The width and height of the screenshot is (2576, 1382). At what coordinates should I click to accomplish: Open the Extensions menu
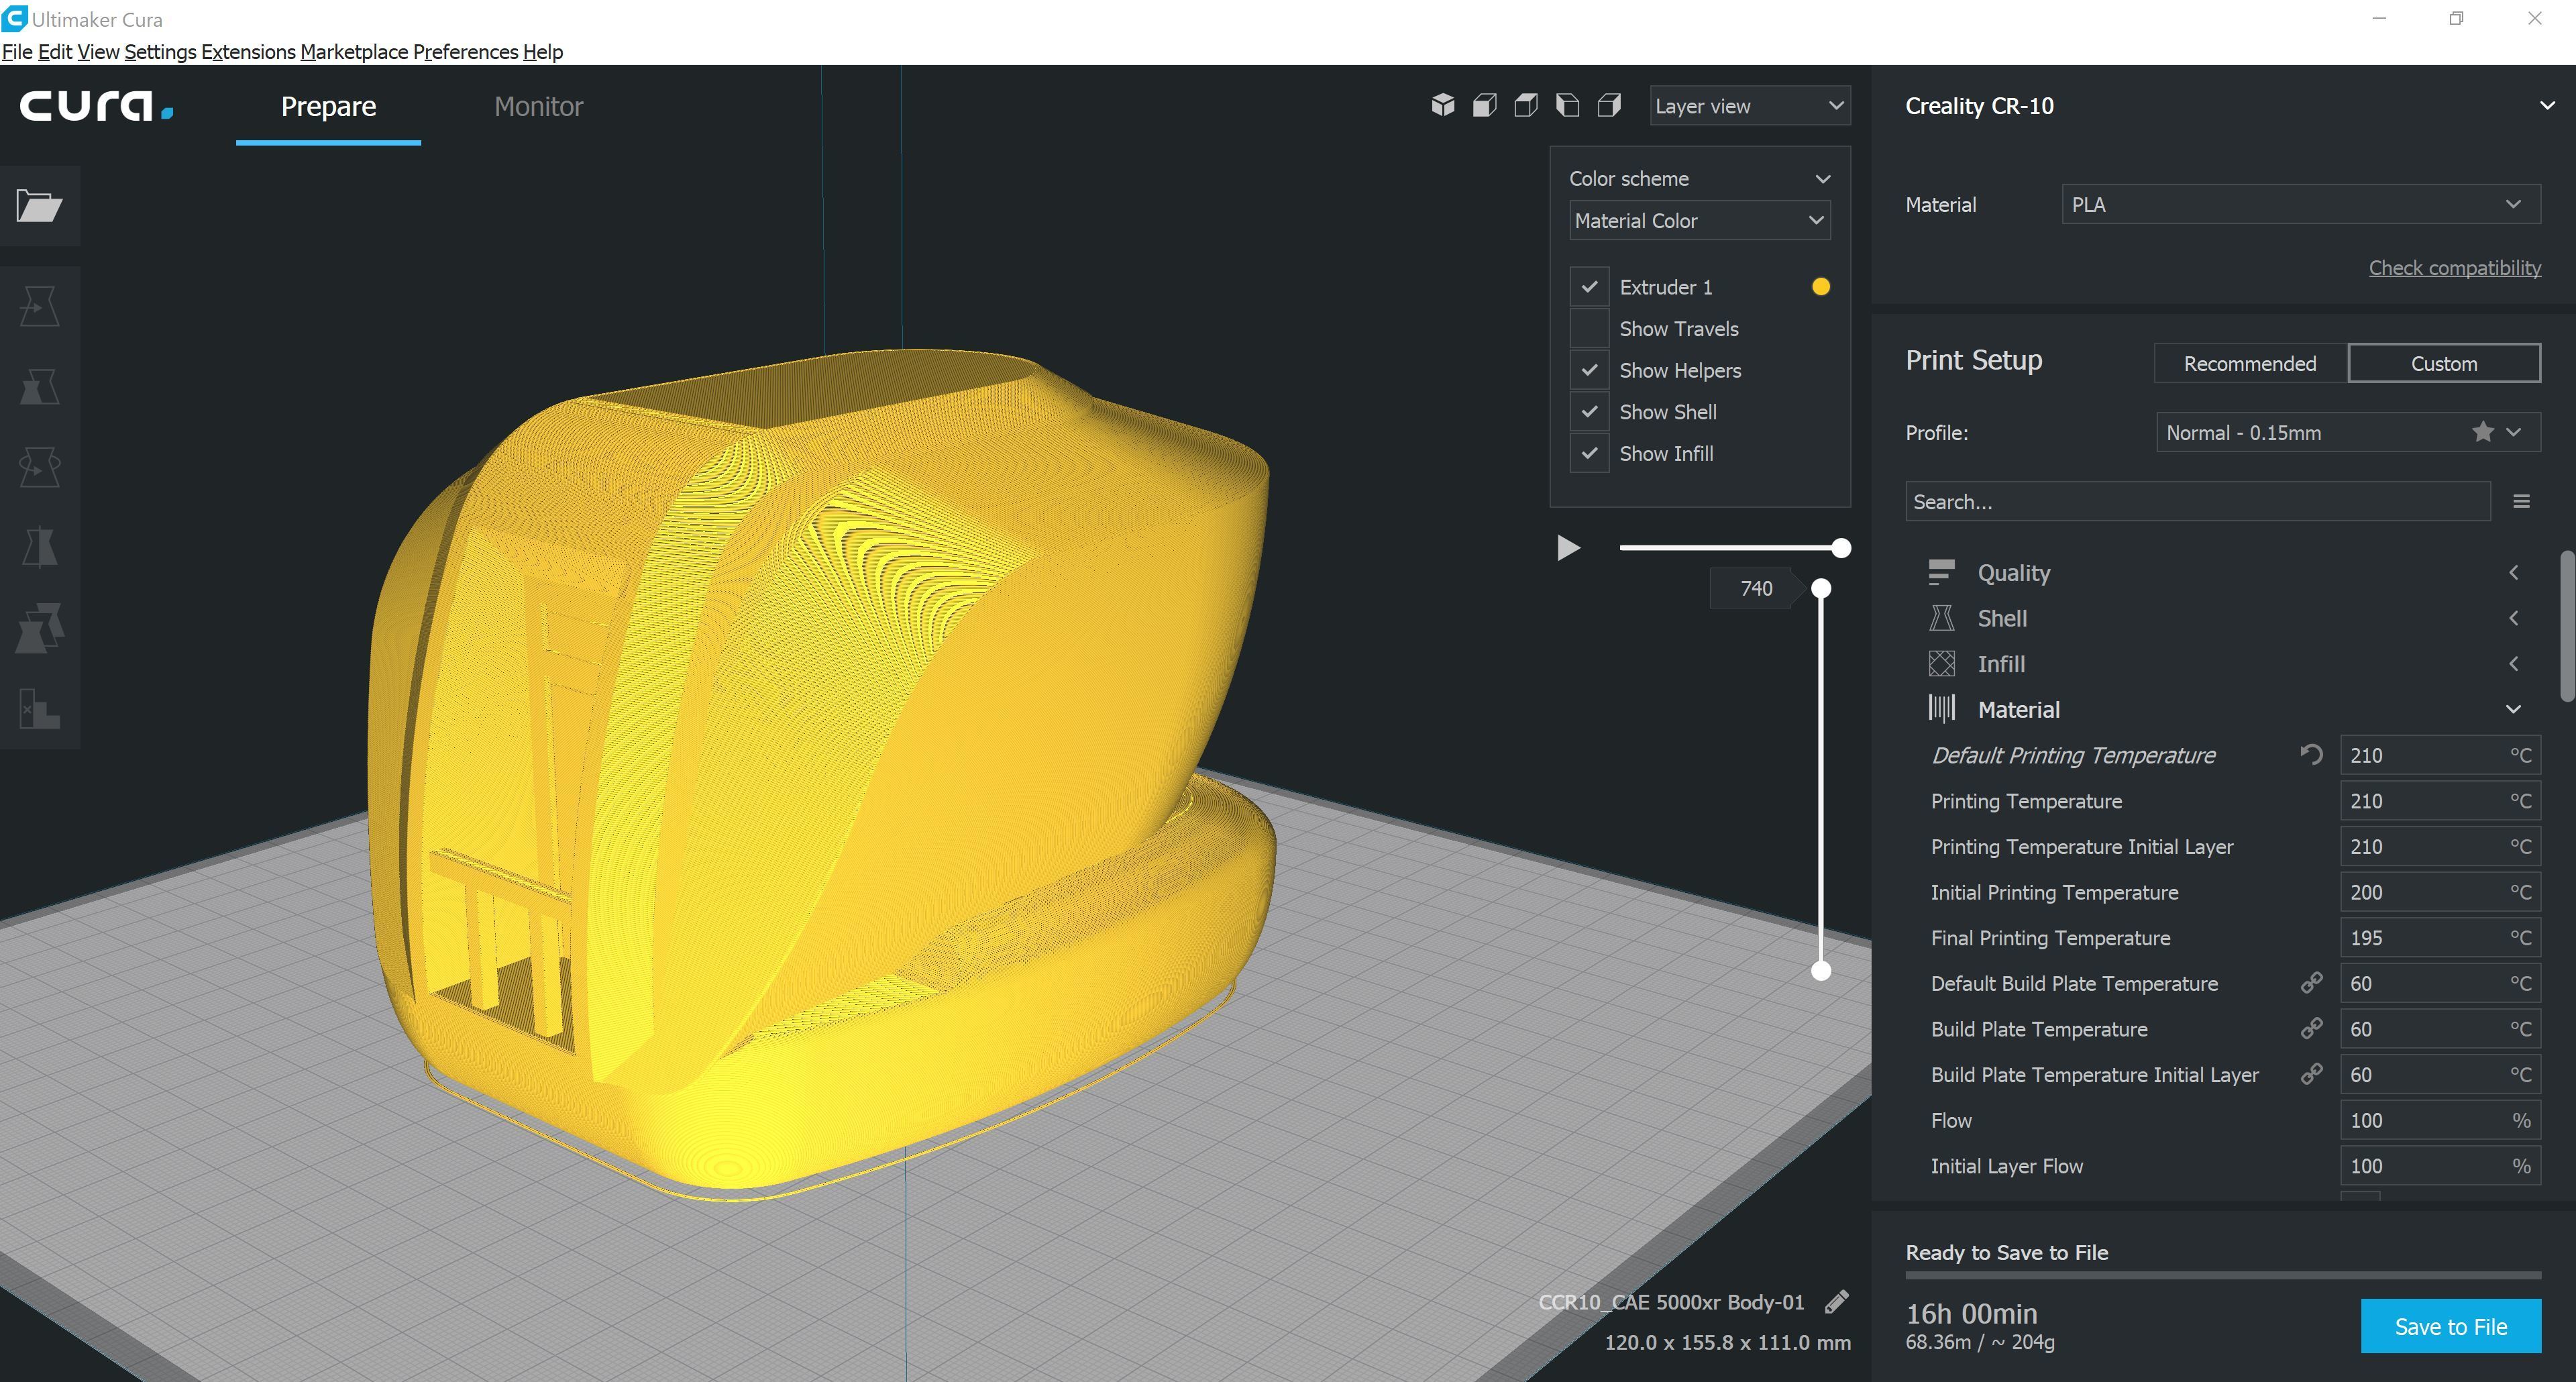pos(248,52)
